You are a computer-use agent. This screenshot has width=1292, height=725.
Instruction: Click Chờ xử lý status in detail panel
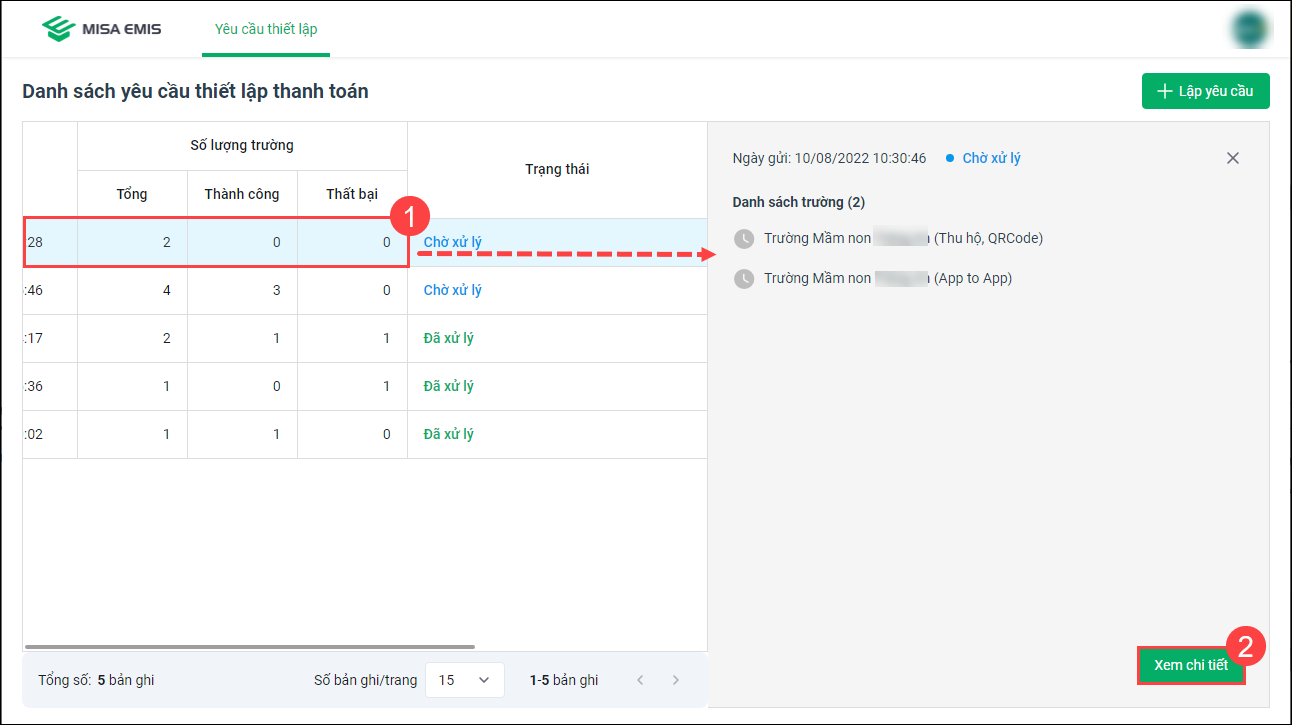tap(991, 158)
